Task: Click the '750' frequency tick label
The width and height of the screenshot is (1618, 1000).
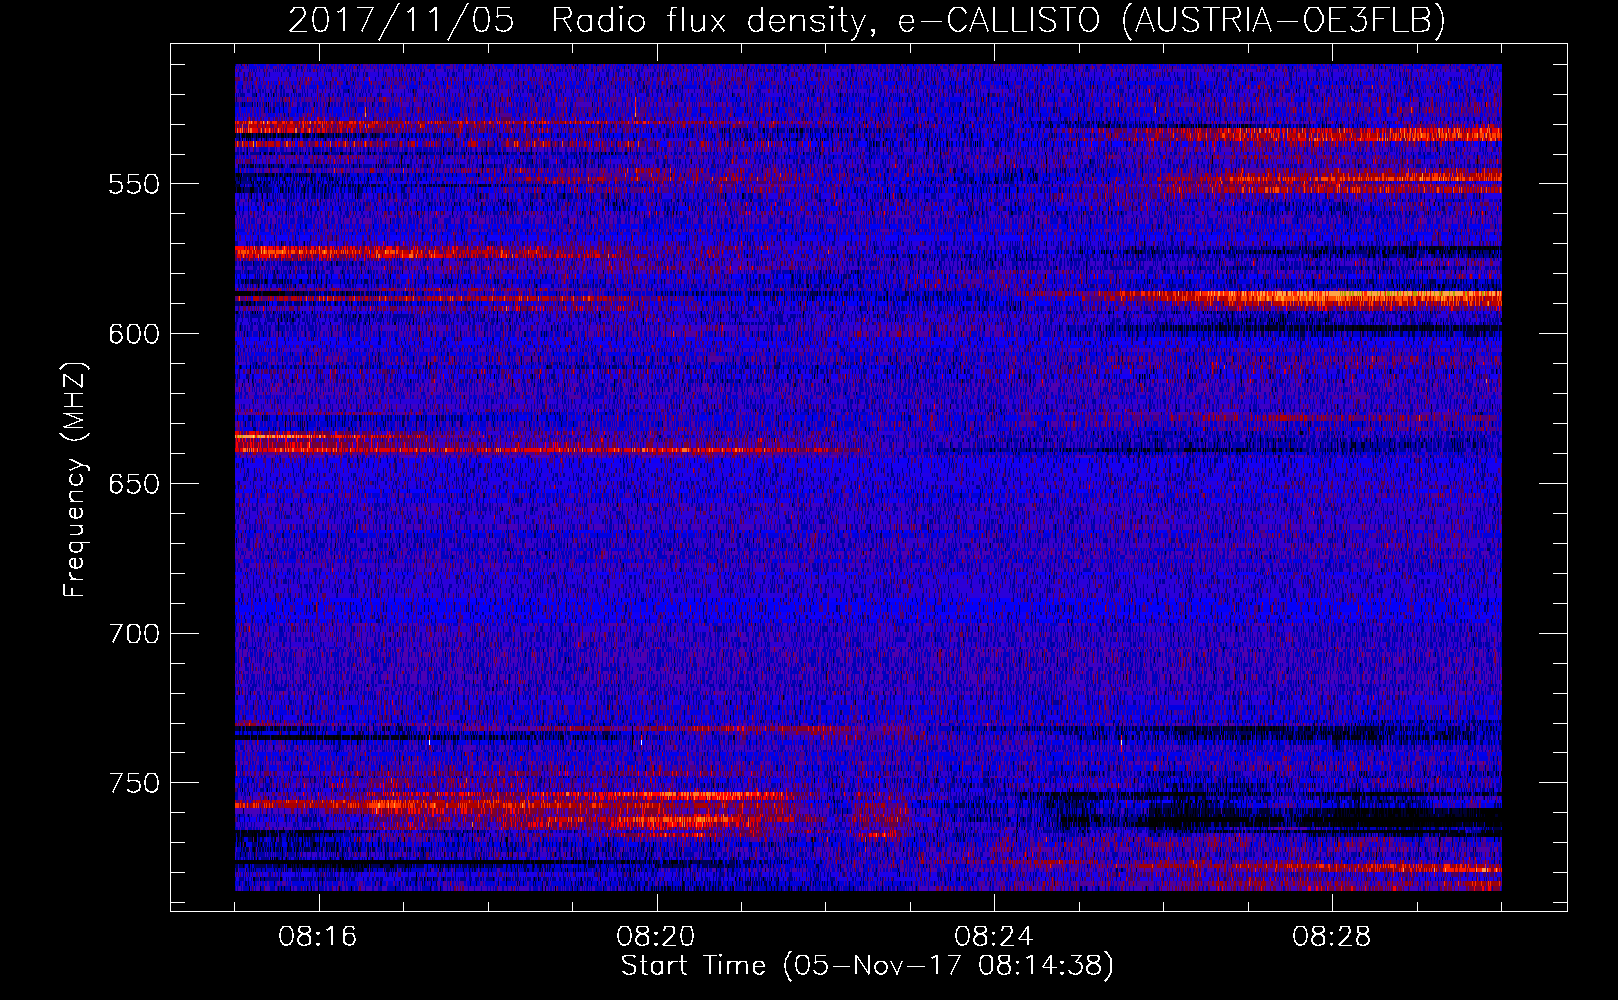Action: pos(134,783)
